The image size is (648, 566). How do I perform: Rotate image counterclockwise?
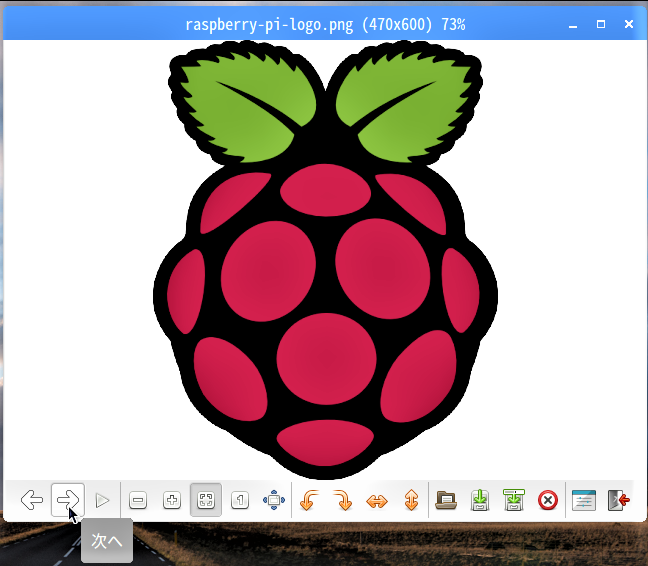[309, 500]
